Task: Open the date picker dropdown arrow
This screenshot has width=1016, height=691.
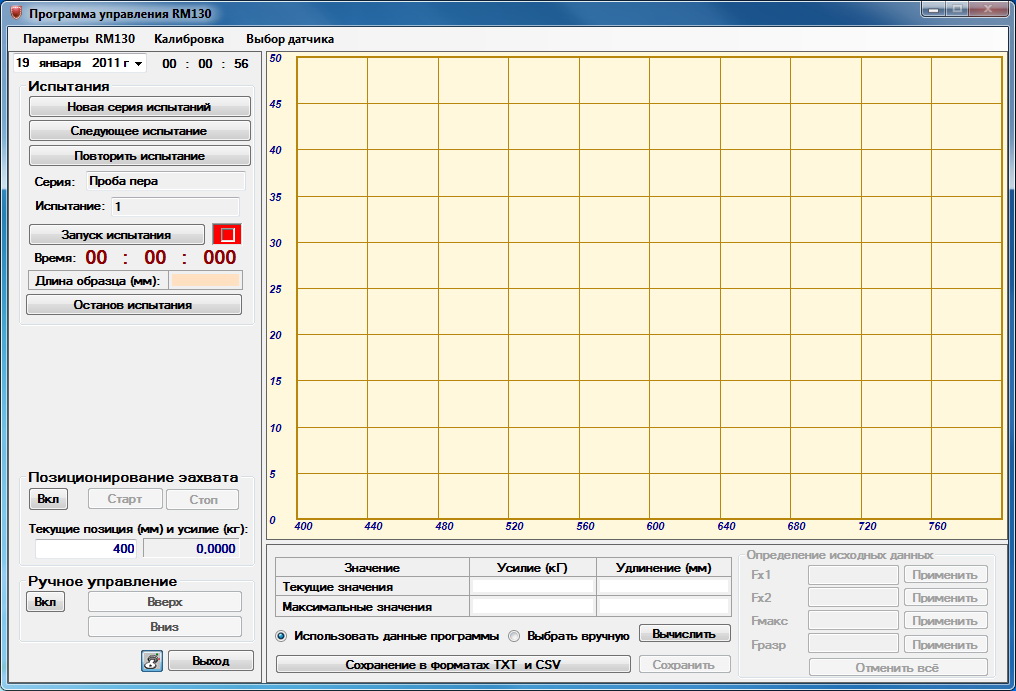Action: (x=138, y=64)
